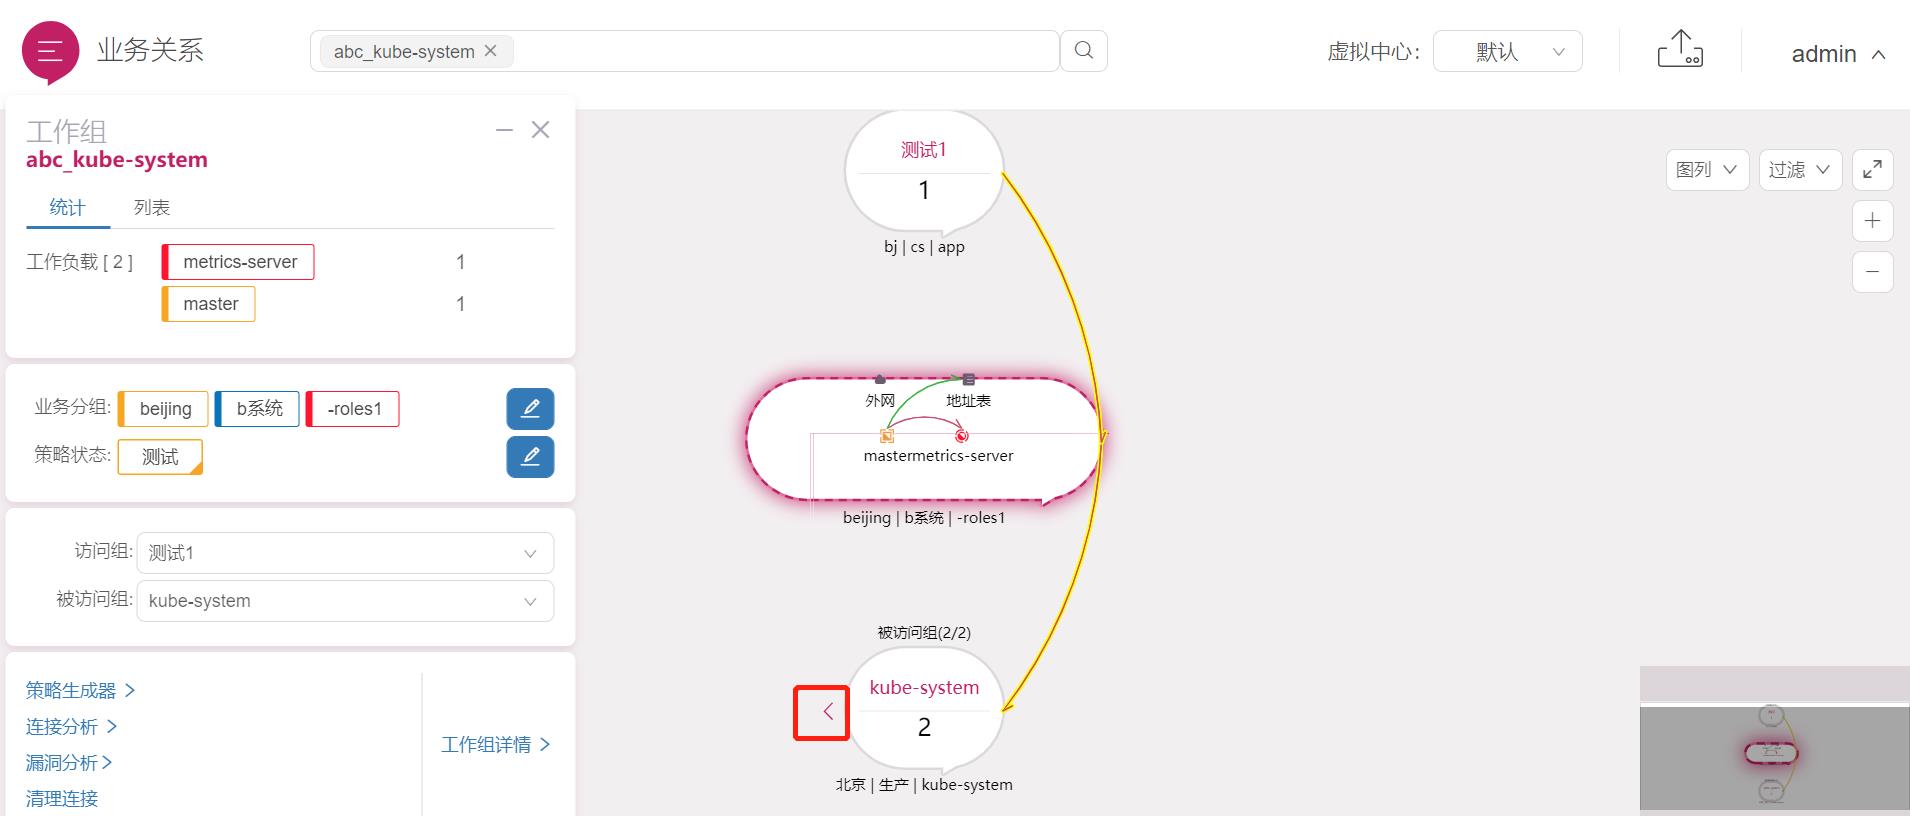Image resolution: width=1910 pixels, height=816 pixels.
Task: Switch to the 列表 tab
Action: [x=152, y=208]
